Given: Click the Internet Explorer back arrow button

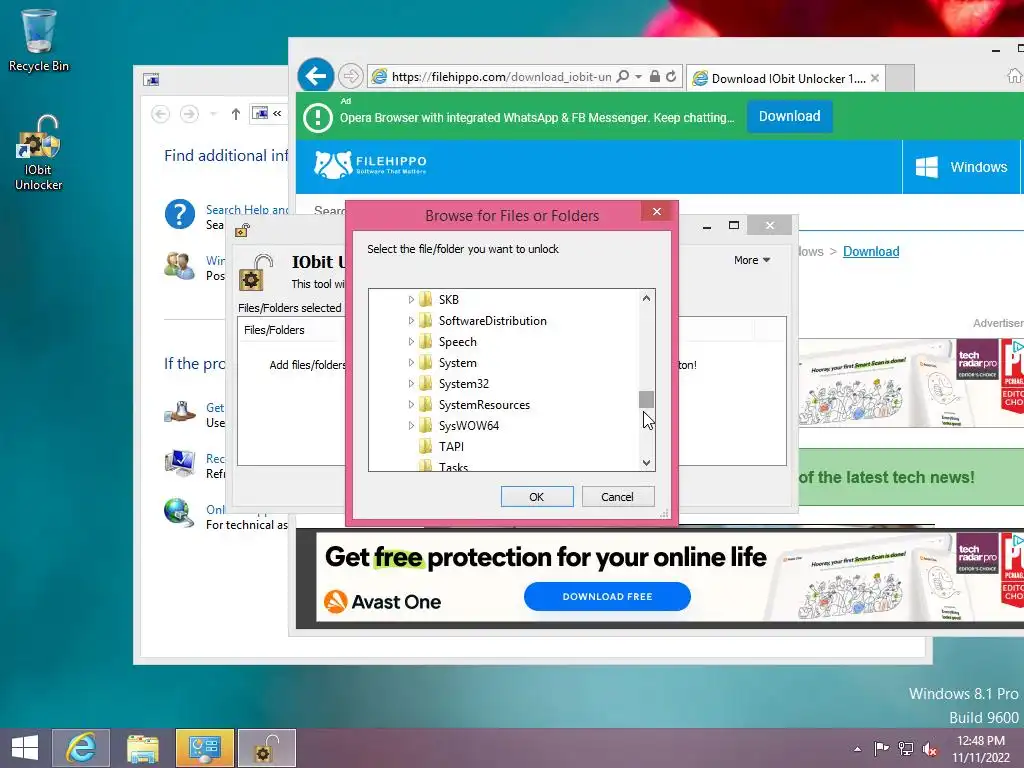Looking at the screenshot, I should pyautogui.click(x=316, y=76).
